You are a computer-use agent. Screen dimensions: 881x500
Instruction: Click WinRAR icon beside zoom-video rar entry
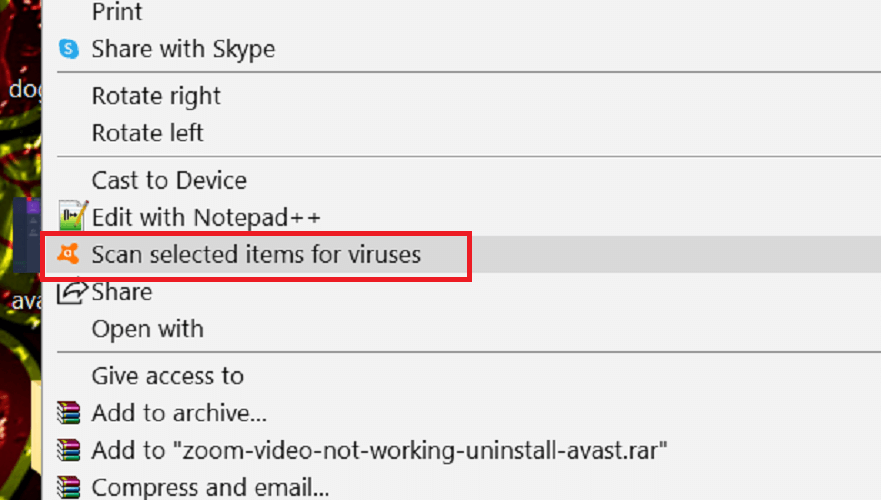[x=69, y=449]
